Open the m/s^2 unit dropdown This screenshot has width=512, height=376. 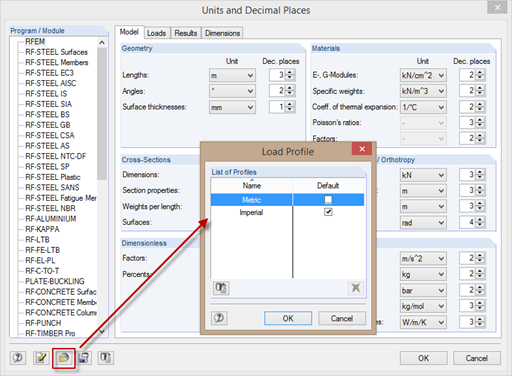[x=423, y=258]
